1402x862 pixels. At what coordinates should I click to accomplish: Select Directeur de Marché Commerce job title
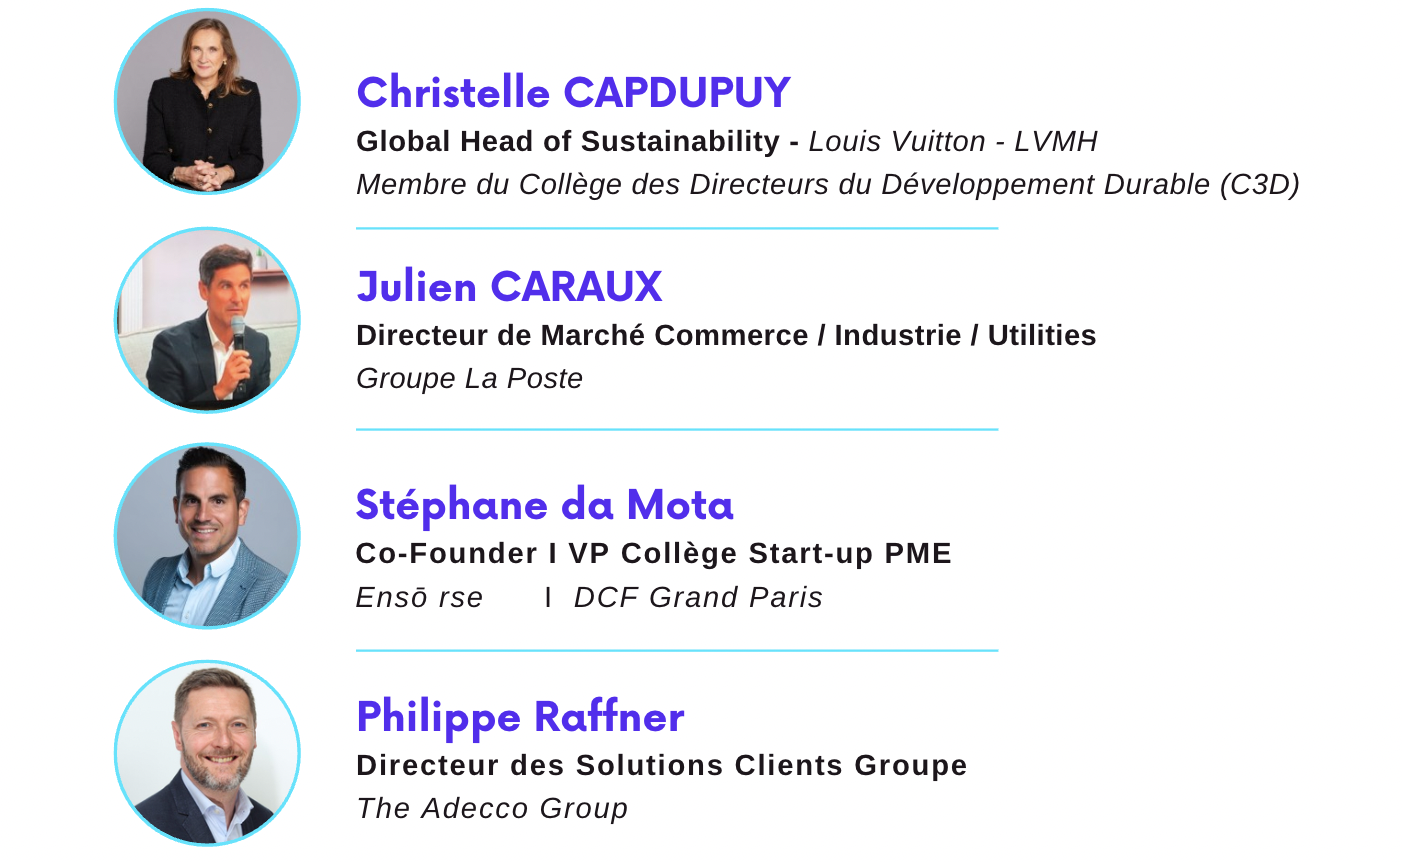tap(726, 335)
